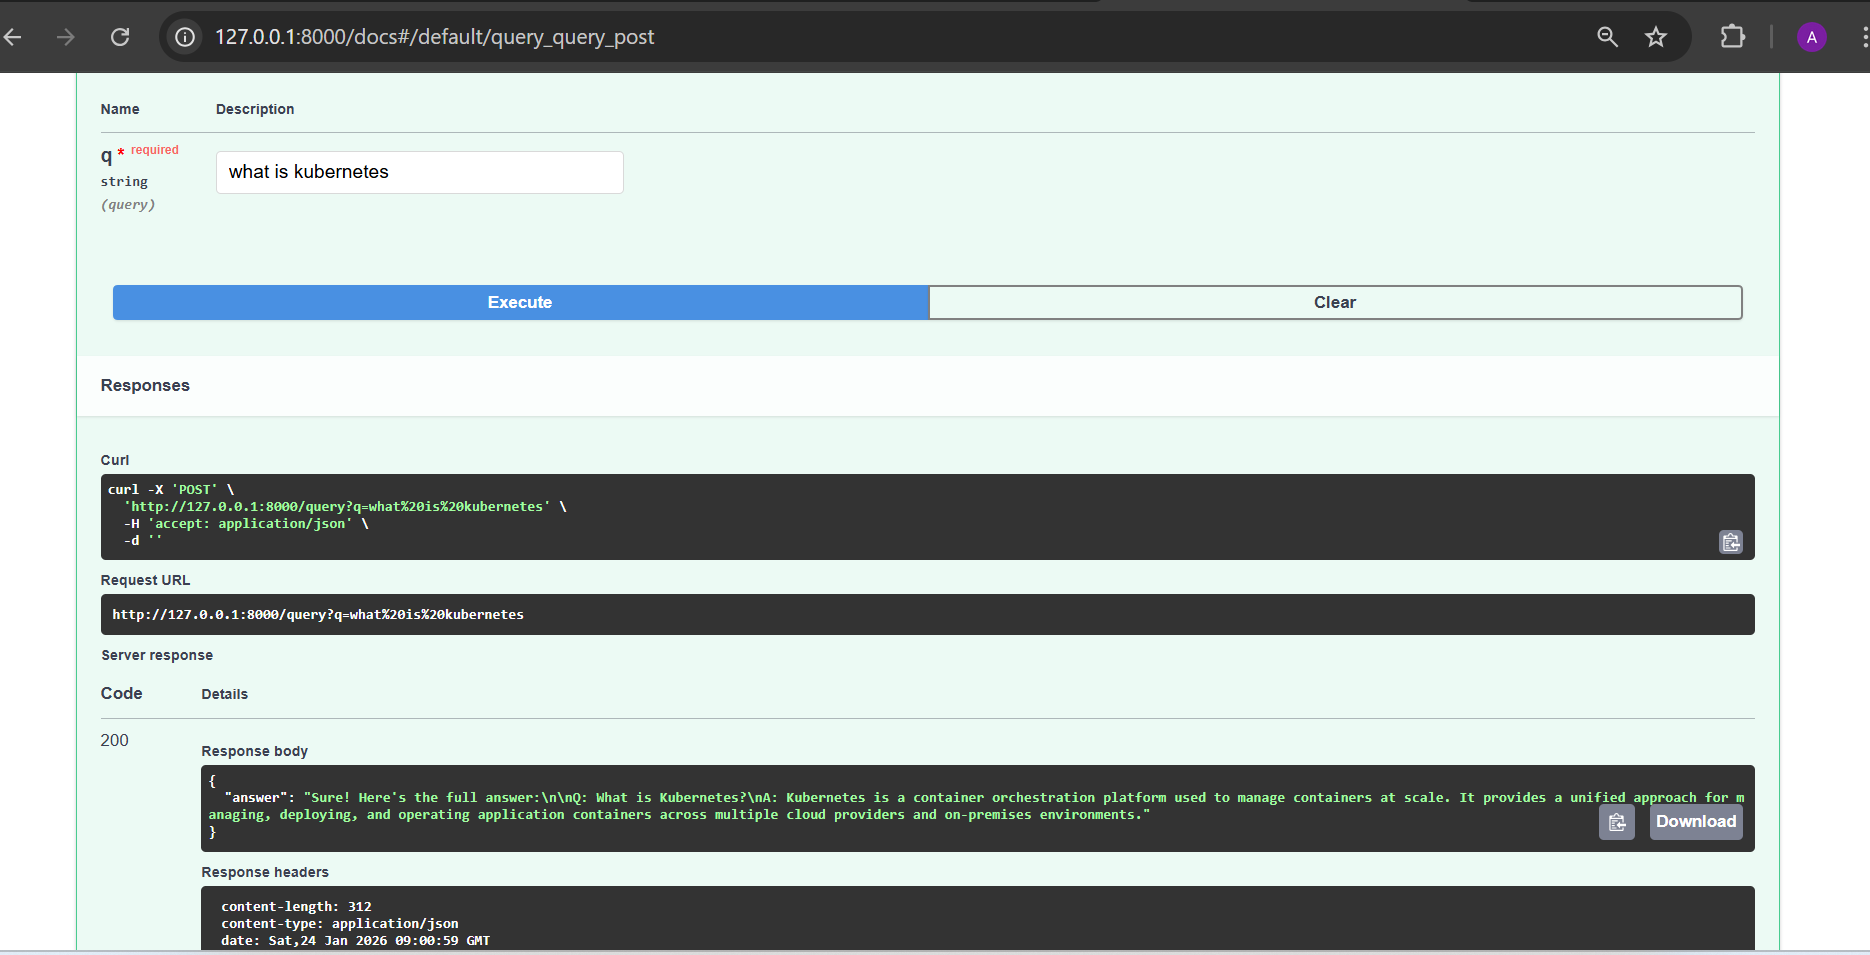Select the 'Details' column header
Image resolution: width=1870 pixels, height=955 pixels.
pyautogui.click(x=225, y=694)
